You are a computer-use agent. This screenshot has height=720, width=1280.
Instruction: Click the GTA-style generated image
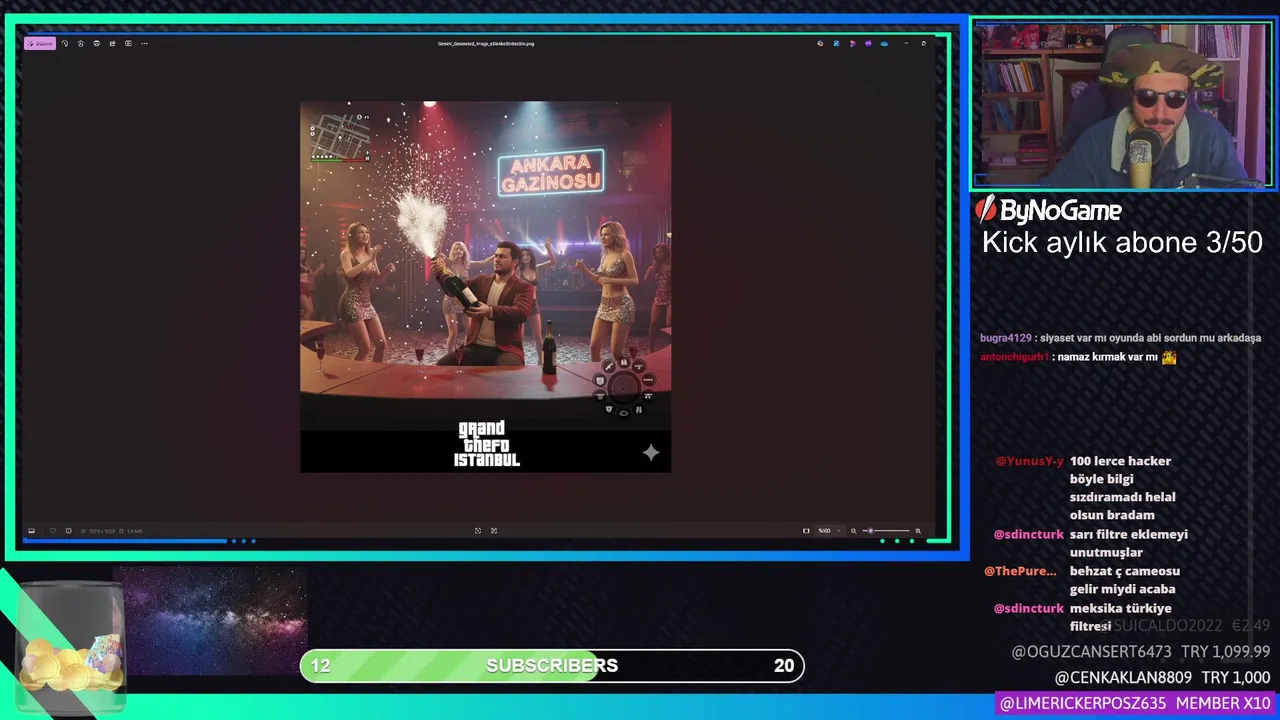pos(486,287)
